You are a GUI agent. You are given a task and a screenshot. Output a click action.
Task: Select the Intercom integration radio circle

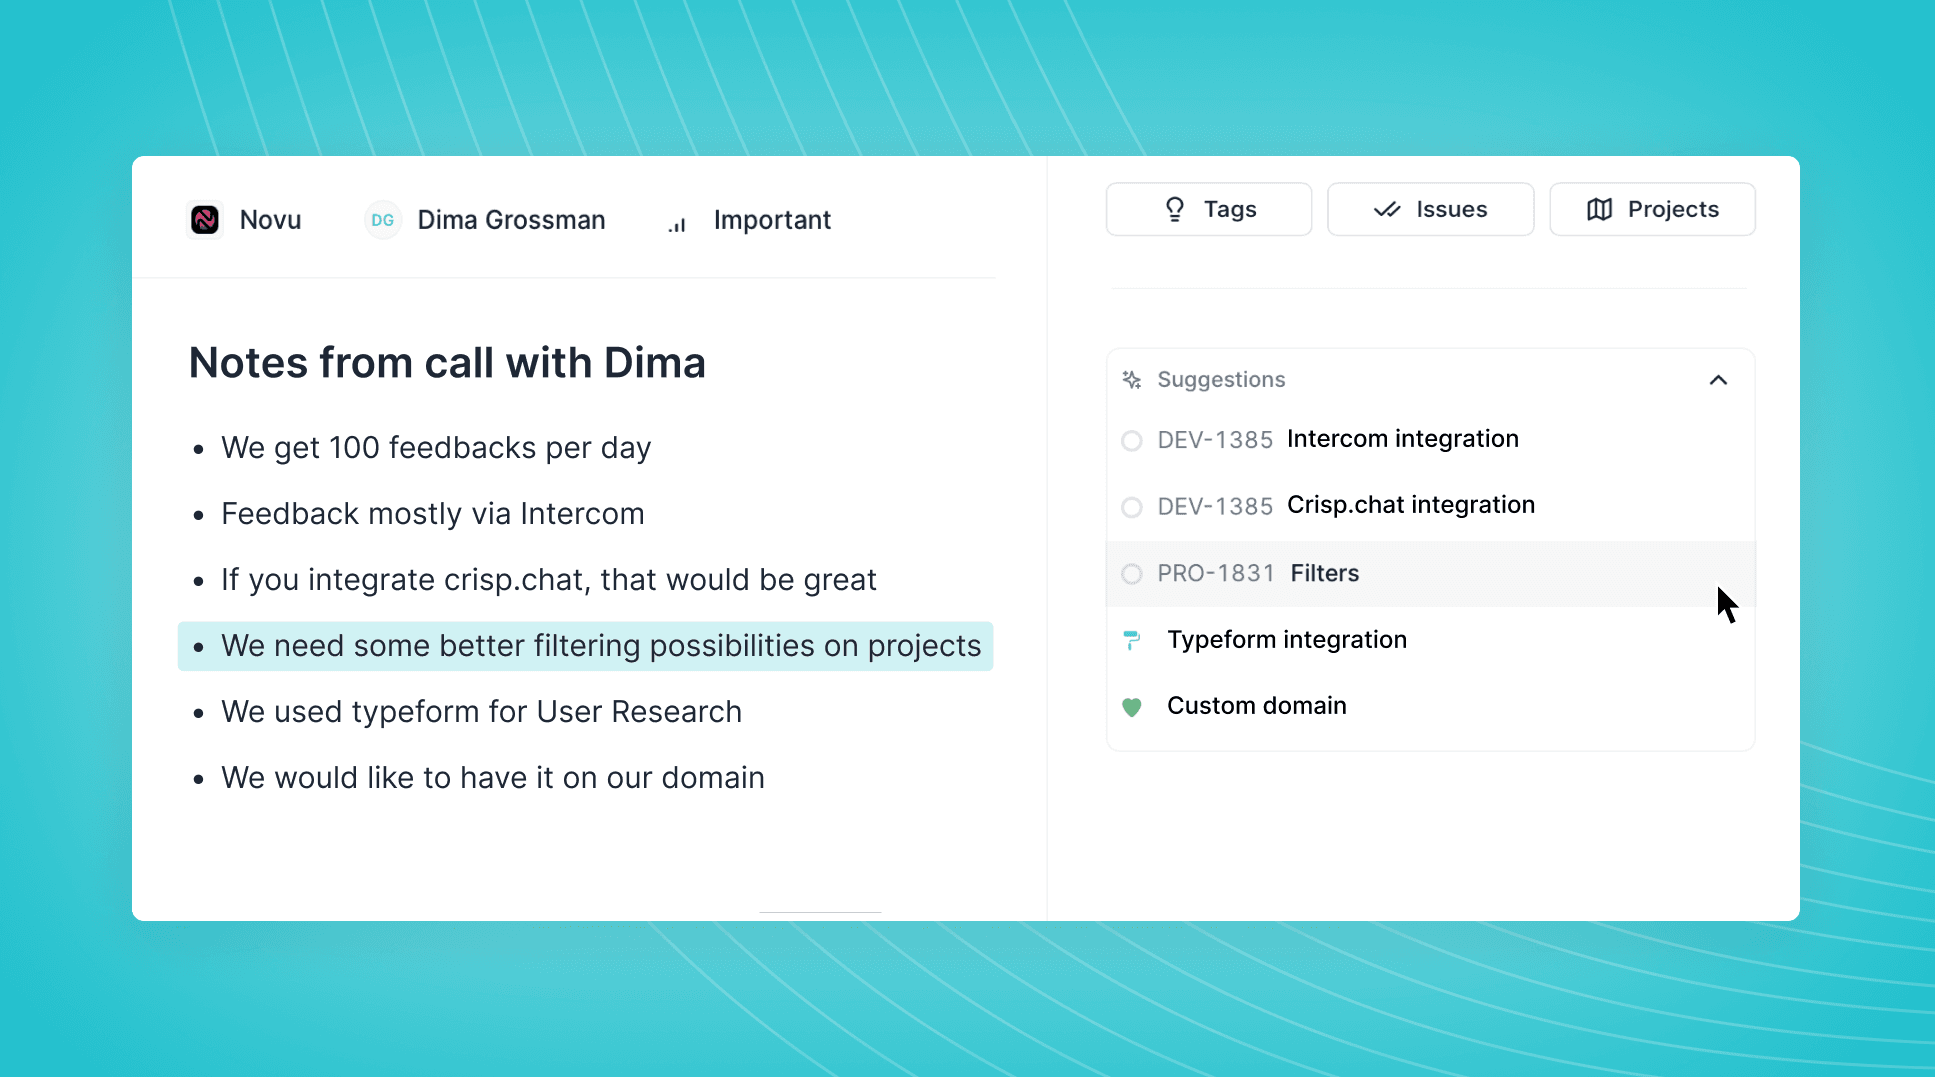click(x=1132, y=441)
